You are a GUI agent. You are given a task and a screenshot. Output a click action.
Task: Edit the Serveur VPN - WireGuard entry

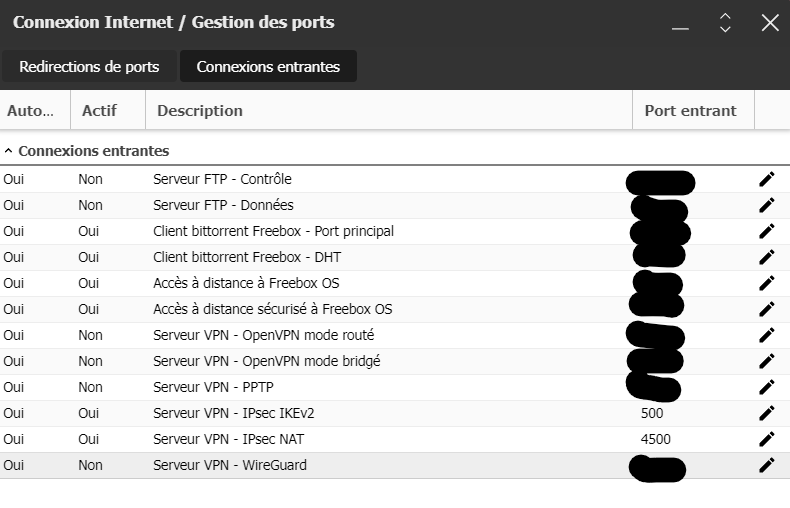766,466
